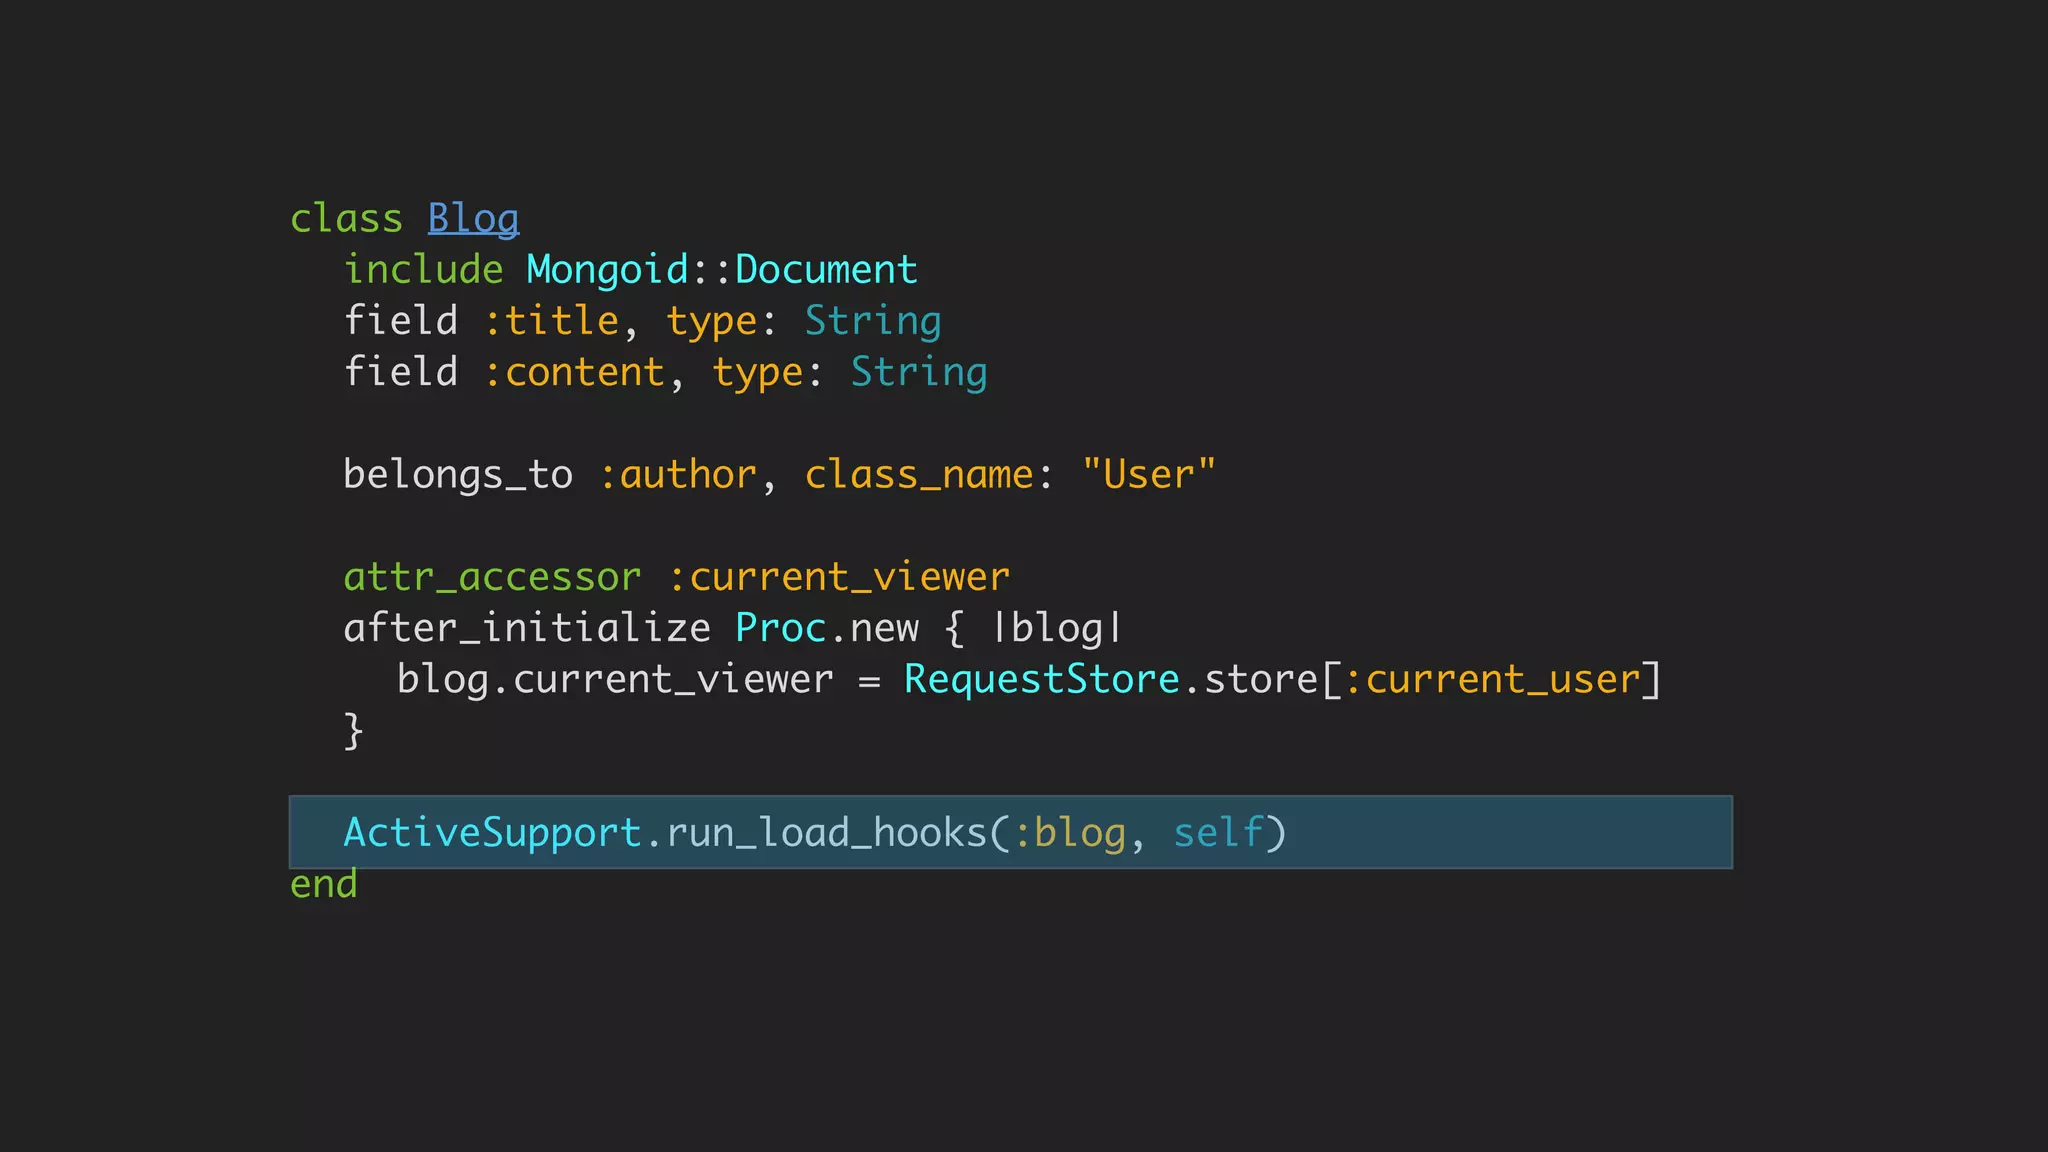Click the underlined Blog class name

coord(473,219)
